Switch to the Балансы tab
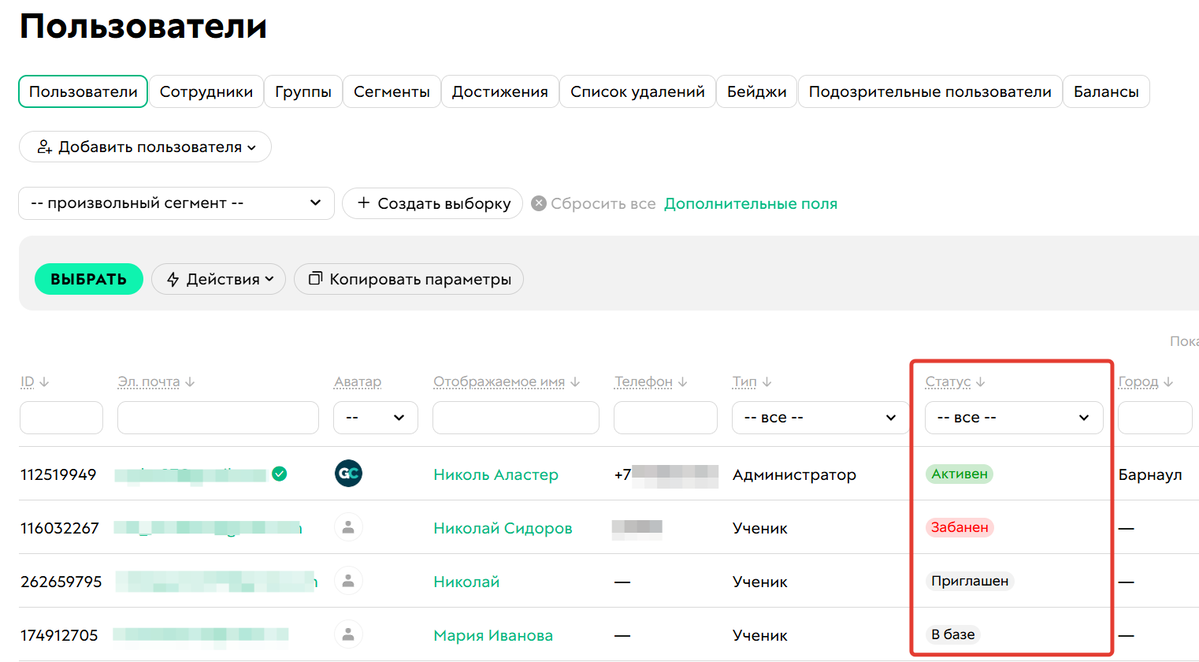Viewport: 1199px width, 662px height. pos(1106,90)
